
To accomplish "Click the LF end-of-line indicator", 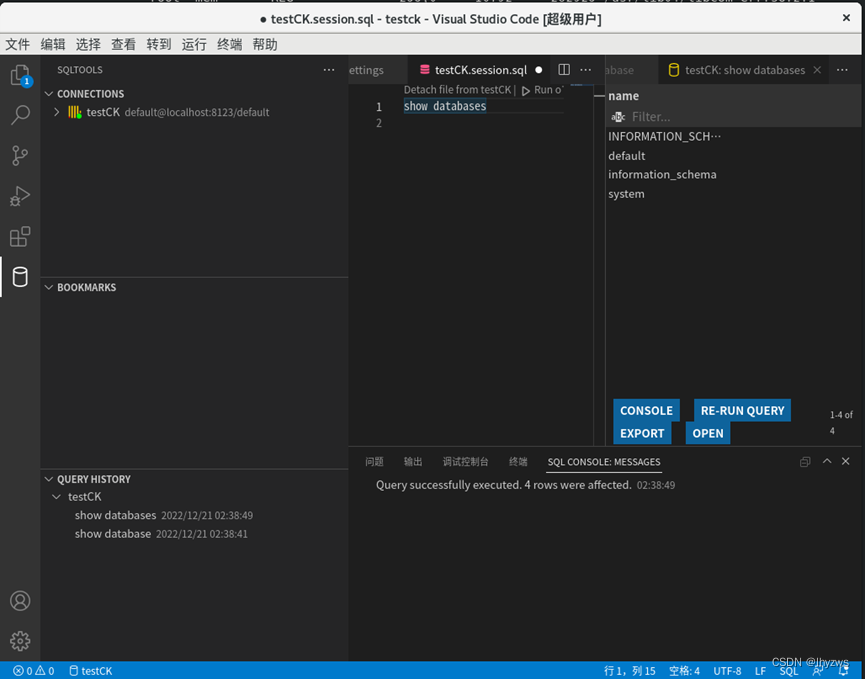I will [x=760, y=671].
